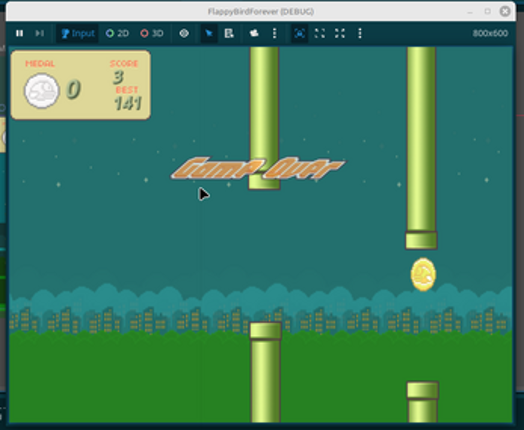
Task: Pause the running game with suspend button
Action: pos(19,33)
